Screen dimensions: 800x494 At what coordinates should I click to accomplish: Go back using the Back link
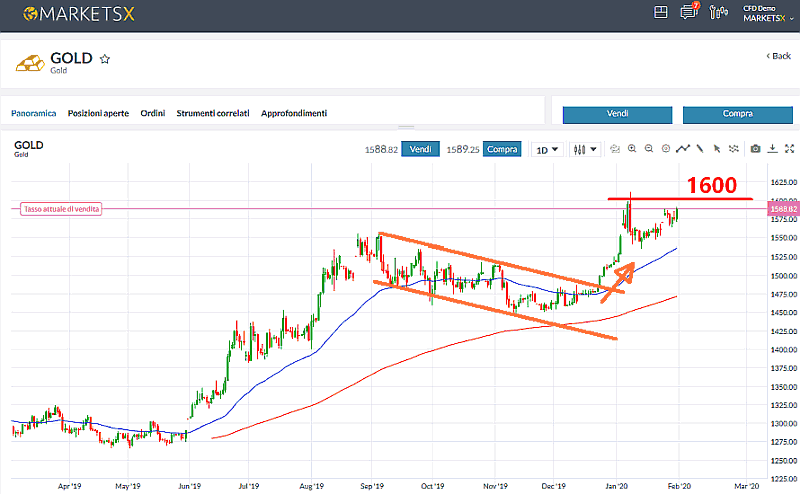(778, 55)
